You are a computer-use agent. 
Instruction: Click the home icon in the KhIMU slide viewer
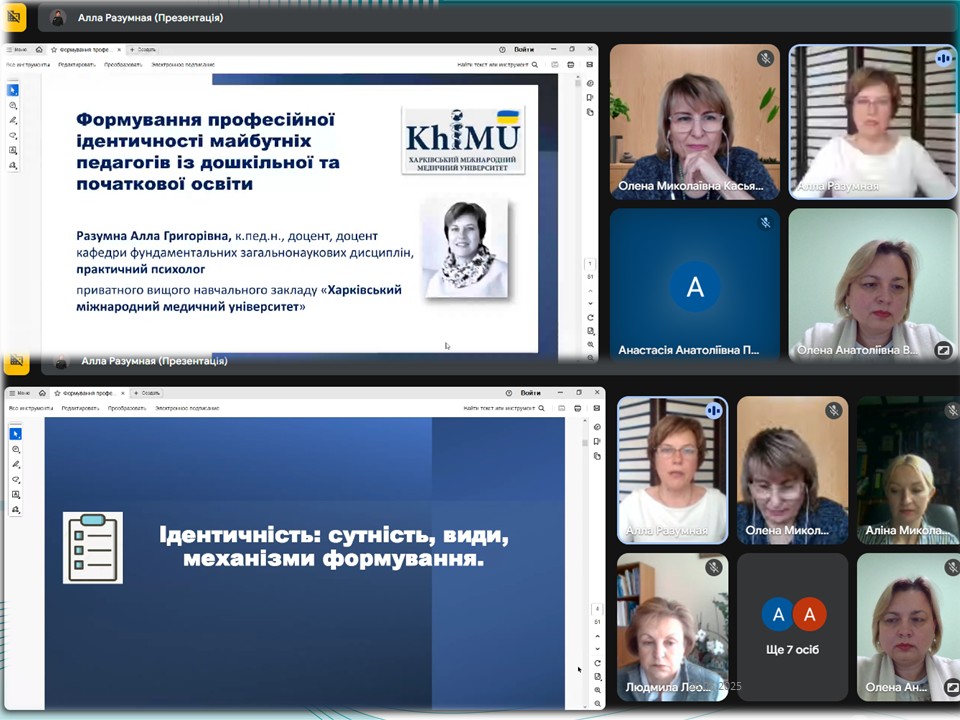coord(39,49)
